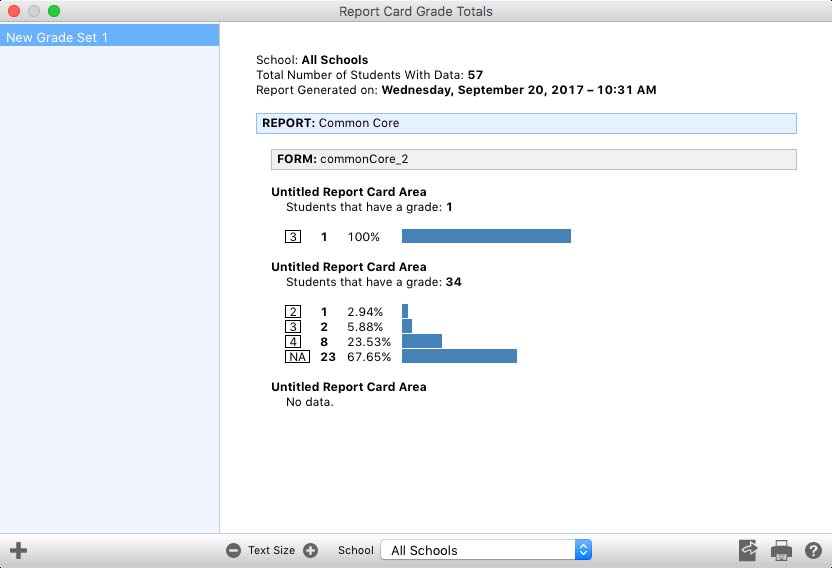Image resolution: width=832 pixels, height=568 pixels.
Task: Click the REPORT: Common Core header
Action: pyautogui.click(x=526, y=123)
